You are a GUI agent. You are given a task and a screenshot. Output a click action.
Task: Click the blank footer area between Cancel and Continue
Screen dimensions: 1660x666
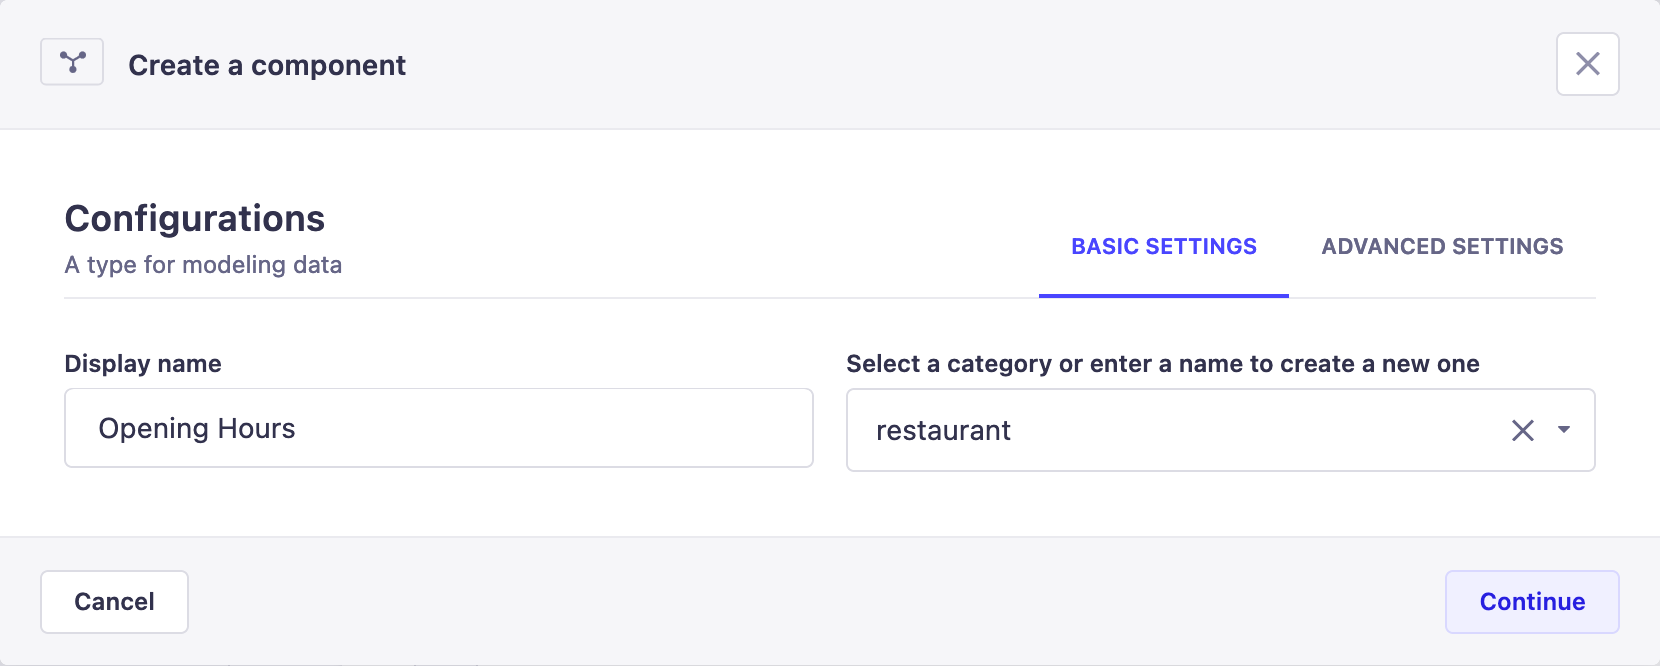[x=815, y=602]
